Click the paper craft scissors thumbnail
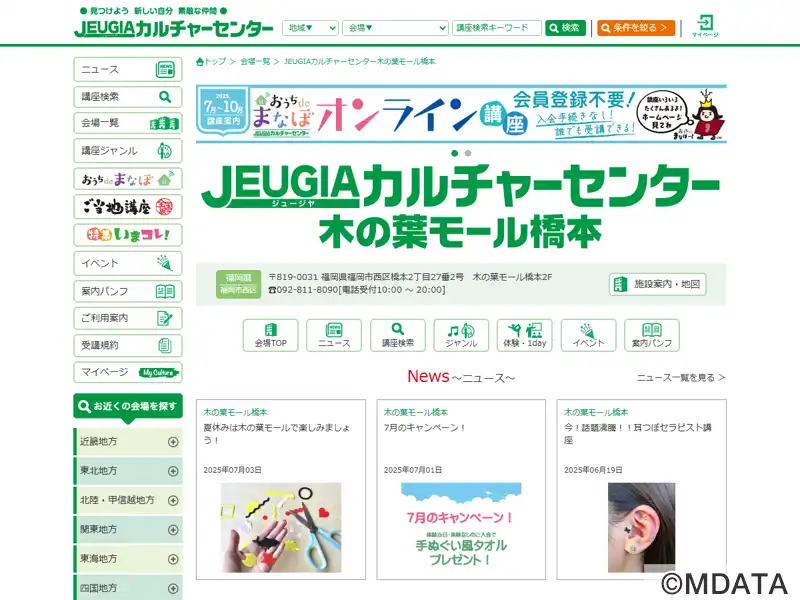800x600 pixels. tap(281, 528)
